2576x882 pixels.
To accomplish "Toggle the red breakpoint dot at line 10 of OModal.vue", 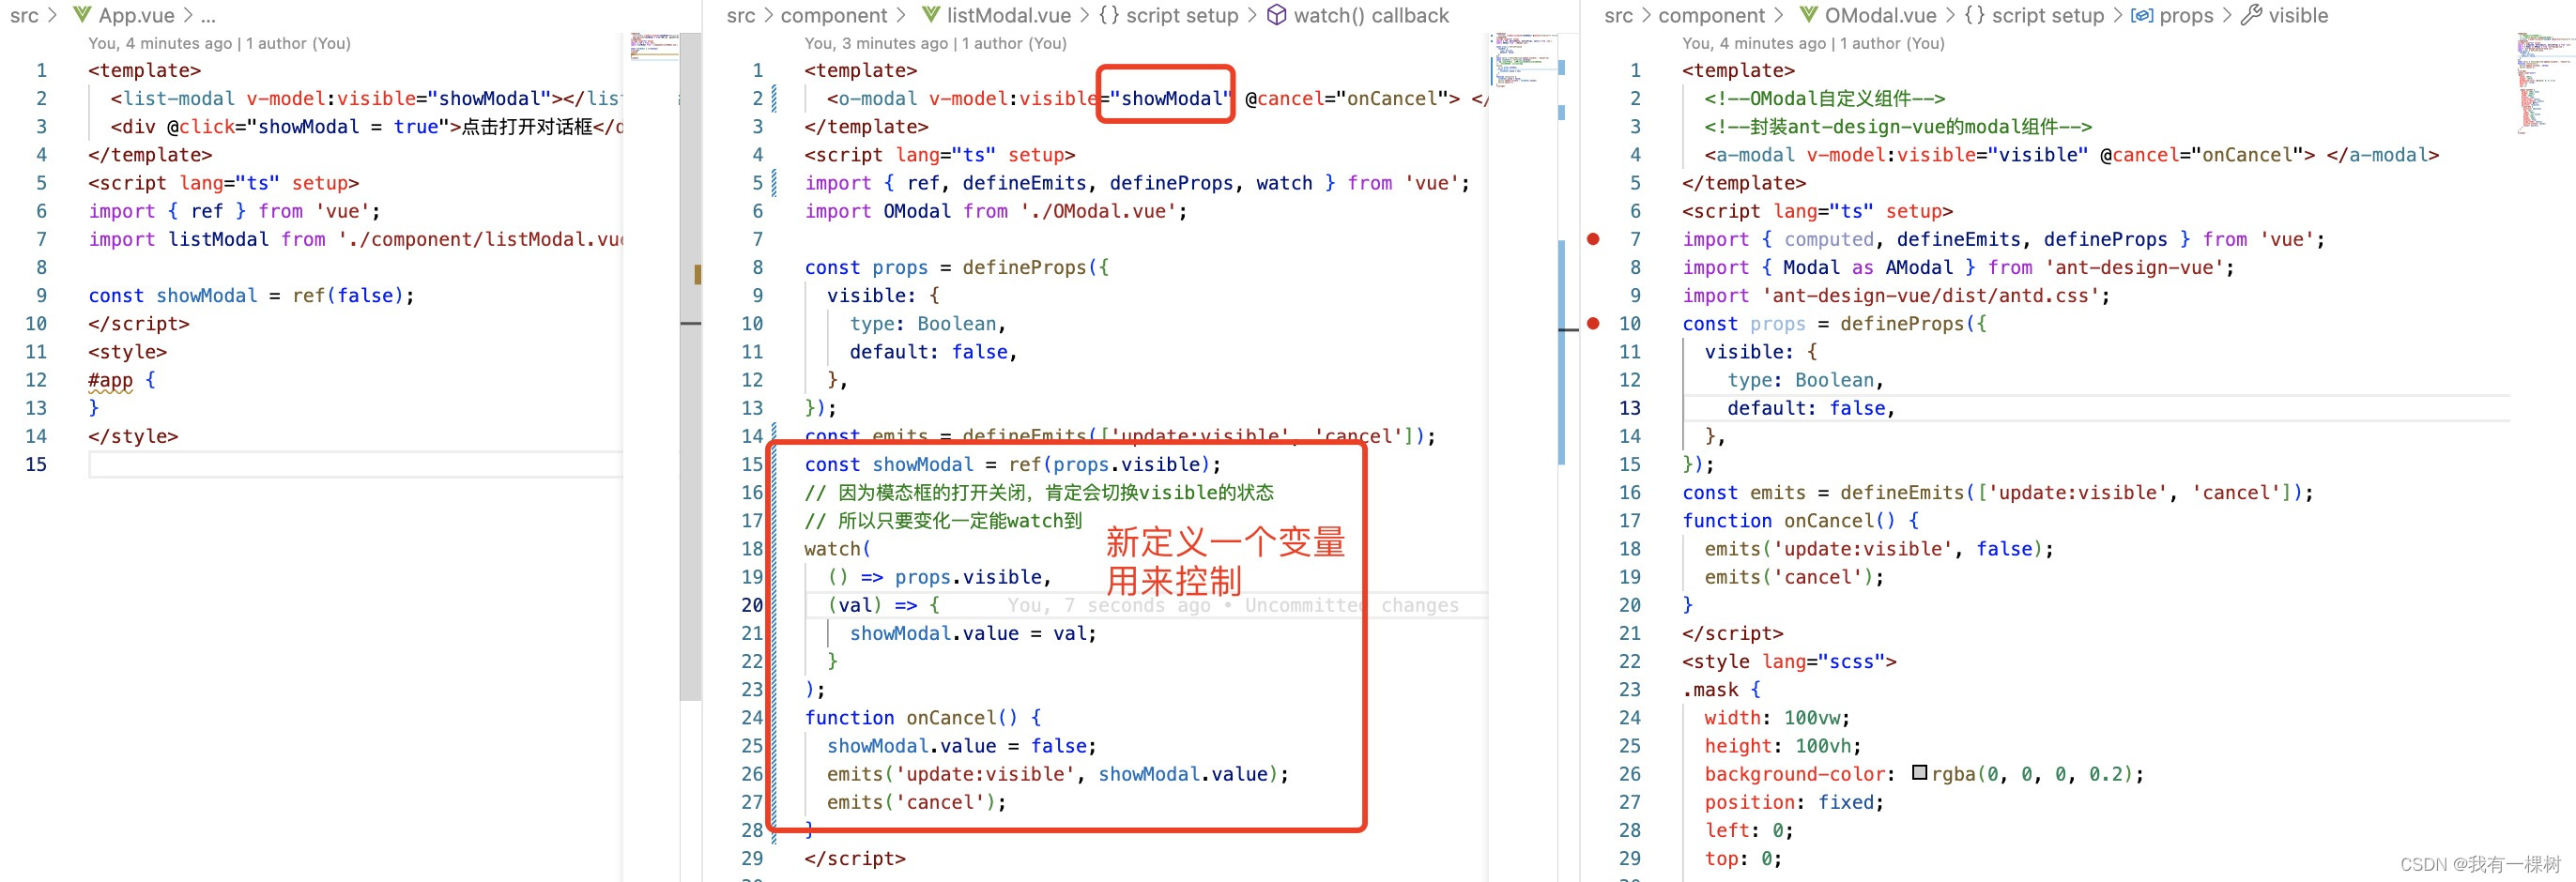I will click(x=1593, y=324).
